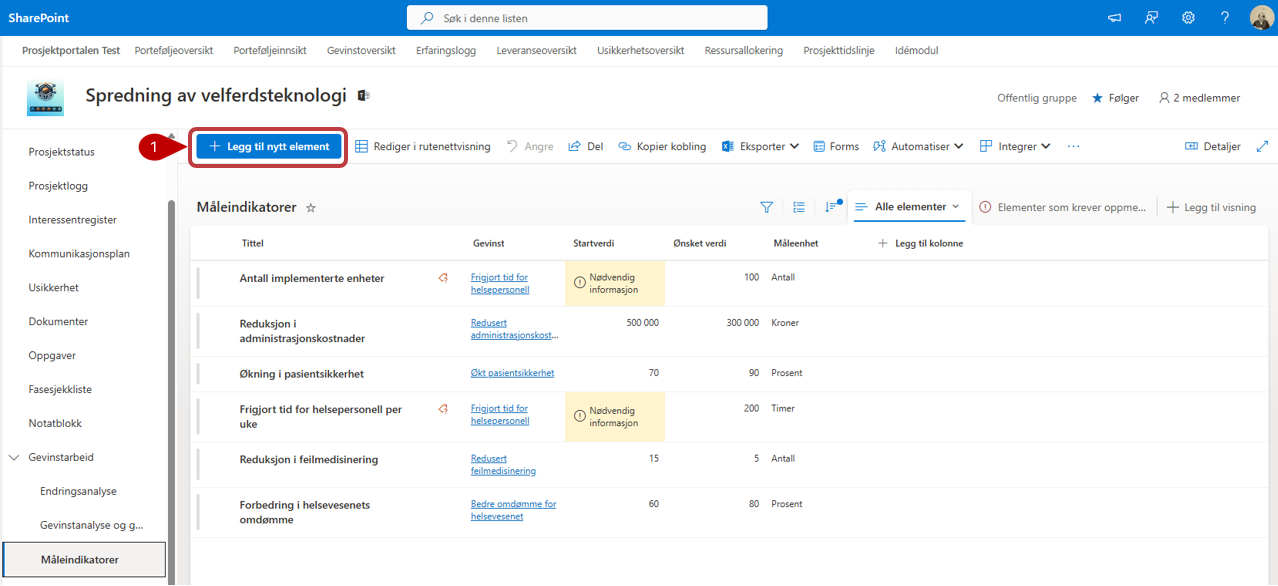Open the Detaljer pane
1278x586 pixels.
[1212, 146]
